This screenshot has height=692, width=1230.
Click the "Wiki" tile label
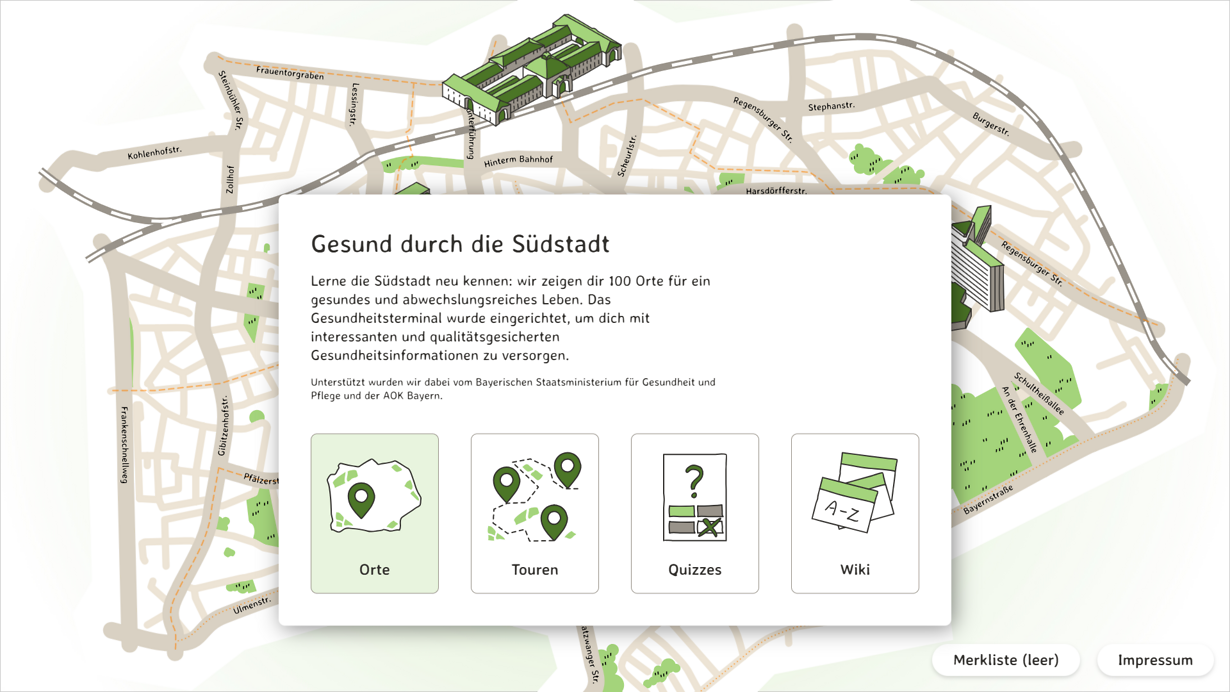[855, 570]
